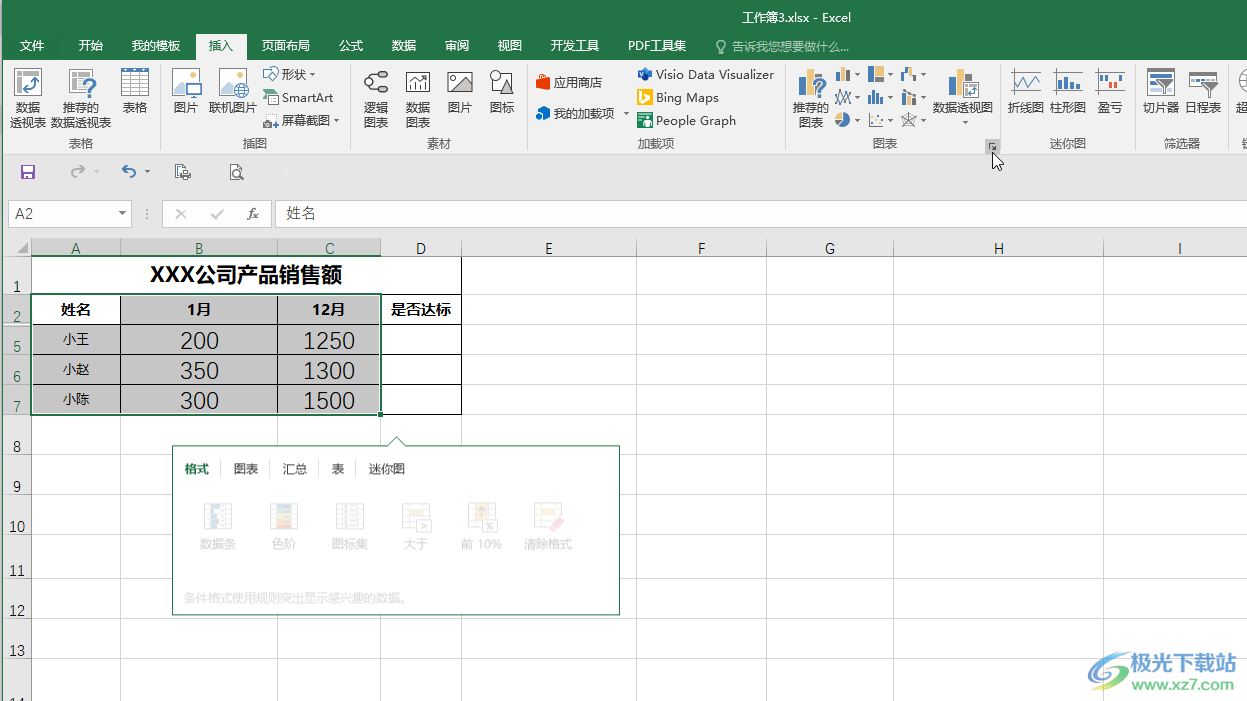1247x701 pixels.
Task: Select the 迷你图 tab in Quick Analysis
Action: [387, 469]
